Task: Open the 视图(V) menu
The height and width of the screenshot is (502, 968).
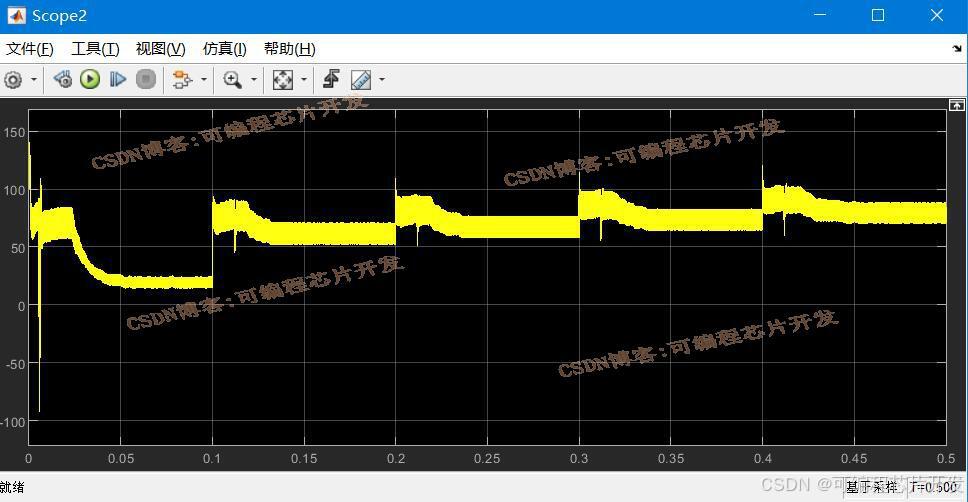Action: pyautogui.click(x=161, y=49)
